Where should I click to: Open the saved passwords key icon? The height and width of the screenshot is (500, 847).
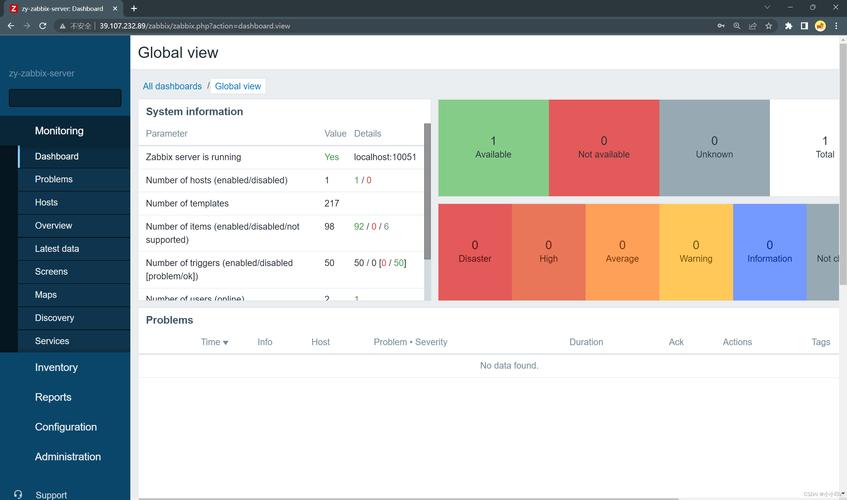(x=721, y=25)
